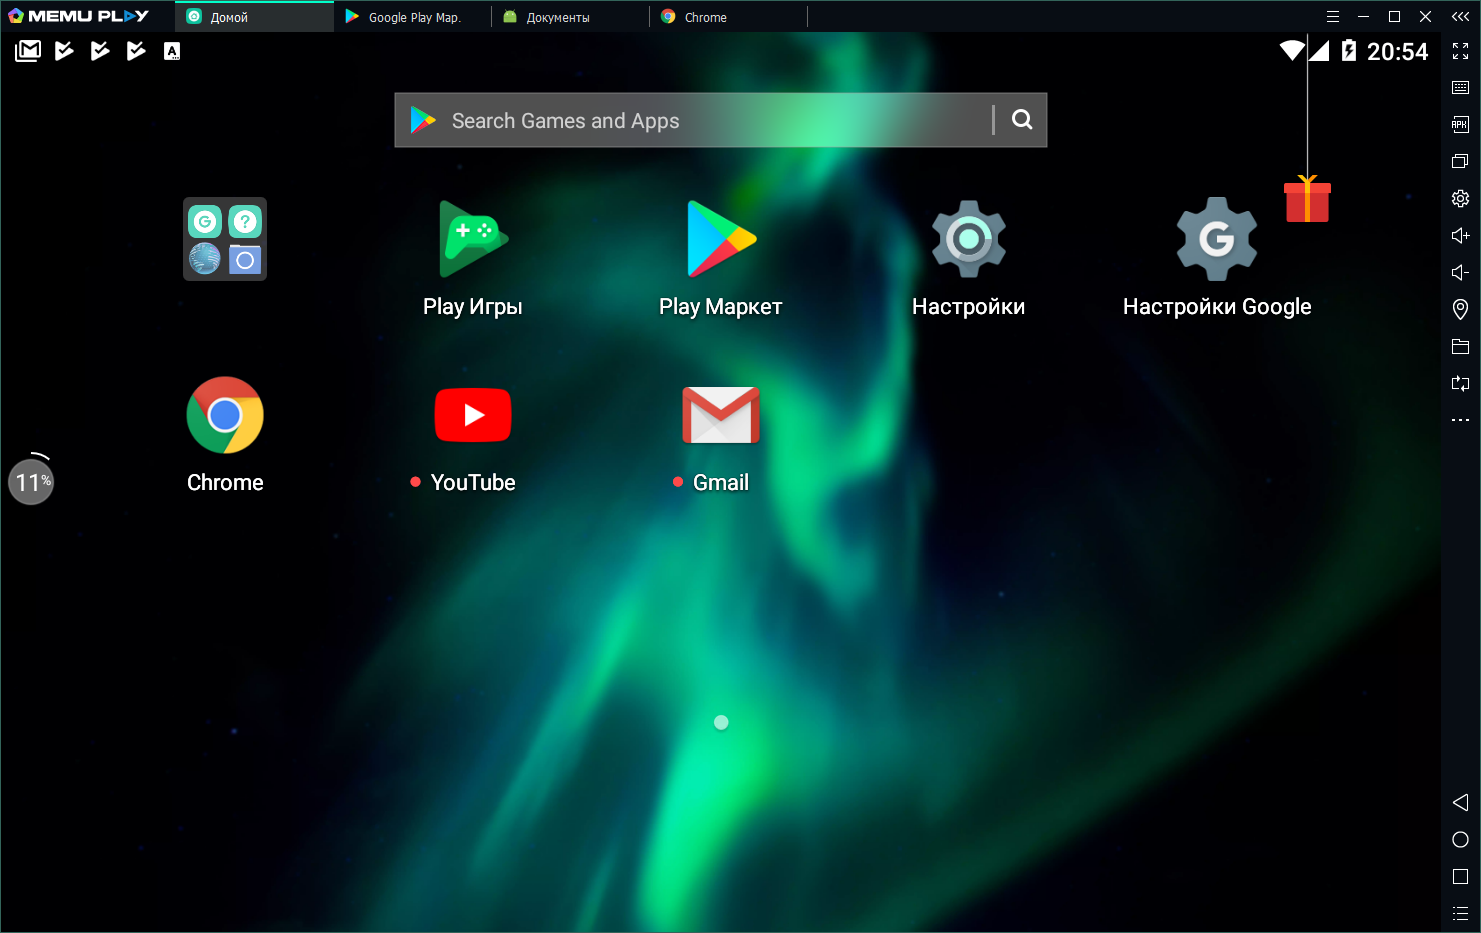
Task: Expand more sidebar tools via three dots
Action: (1460, 420)
